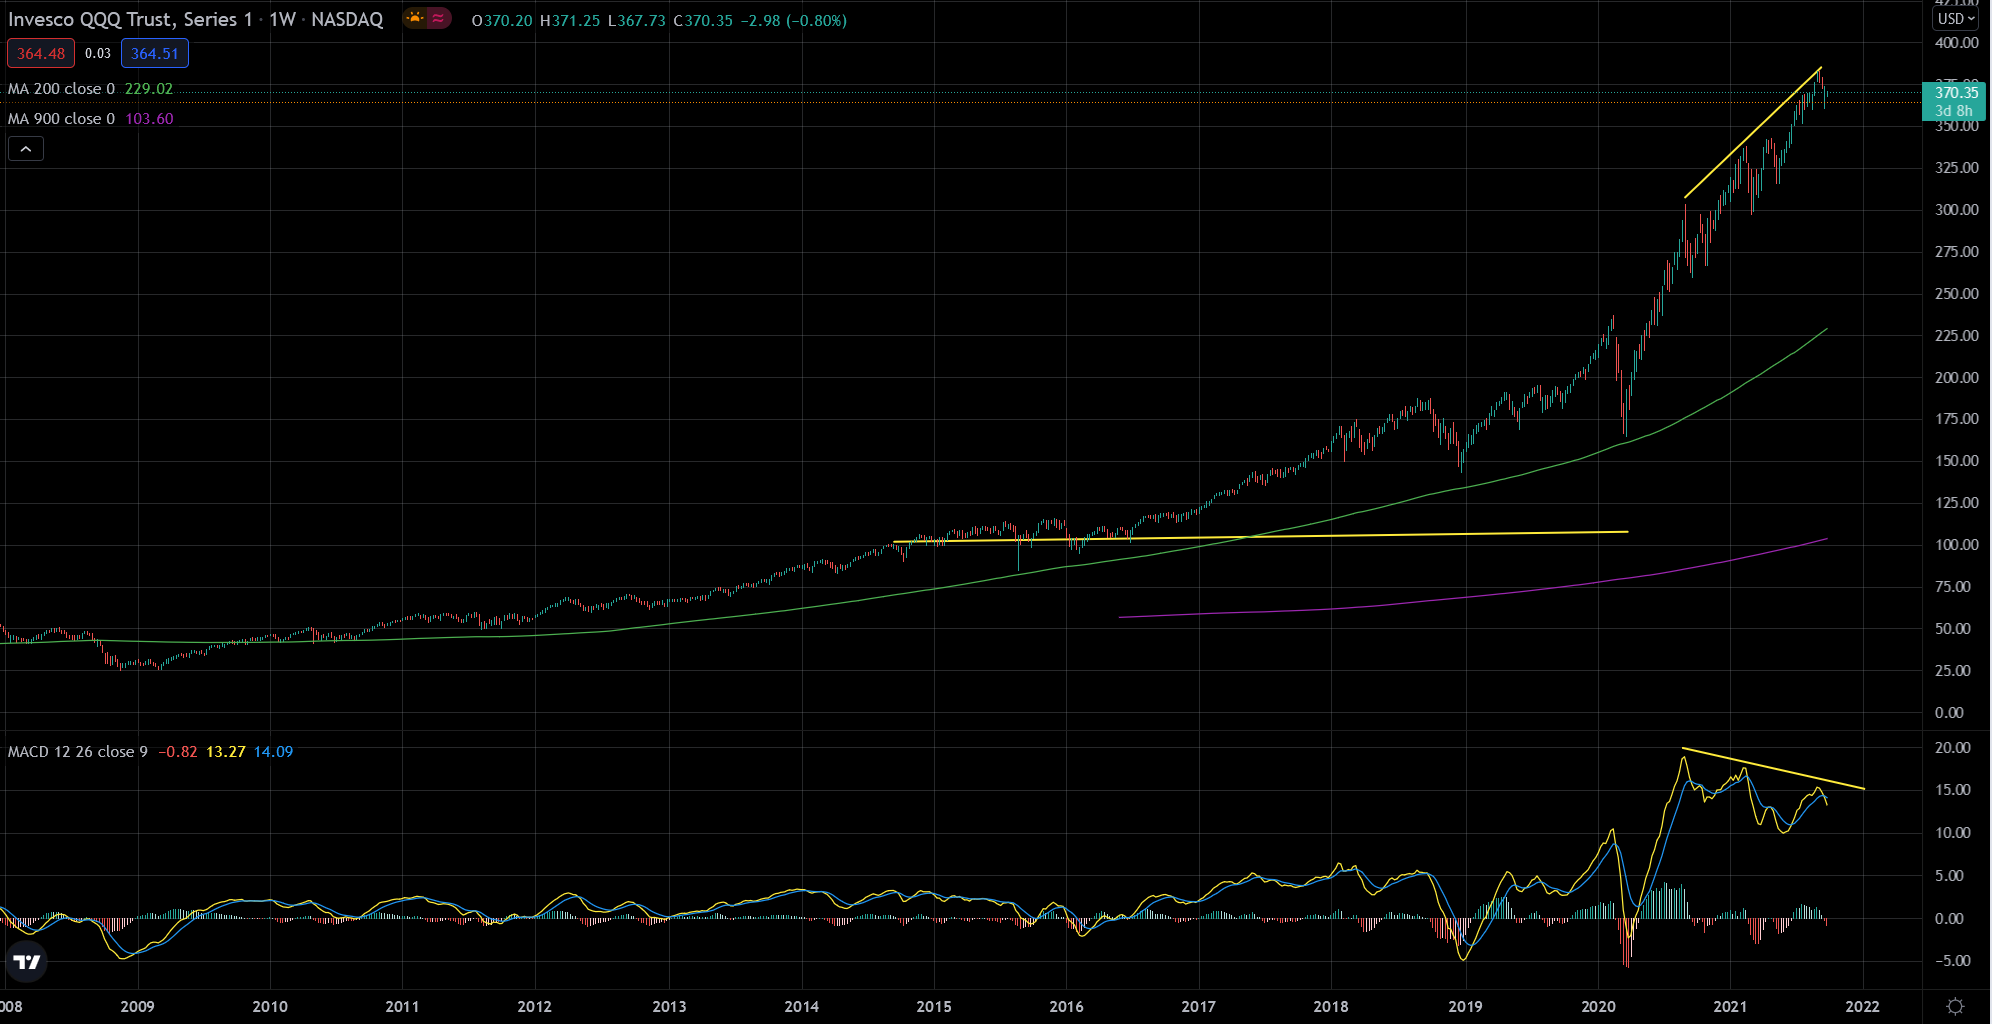The width and height of the screenshot is (1992, 1024).
Task: Click the low value L367.73
Action: click(x=636, y=20)
